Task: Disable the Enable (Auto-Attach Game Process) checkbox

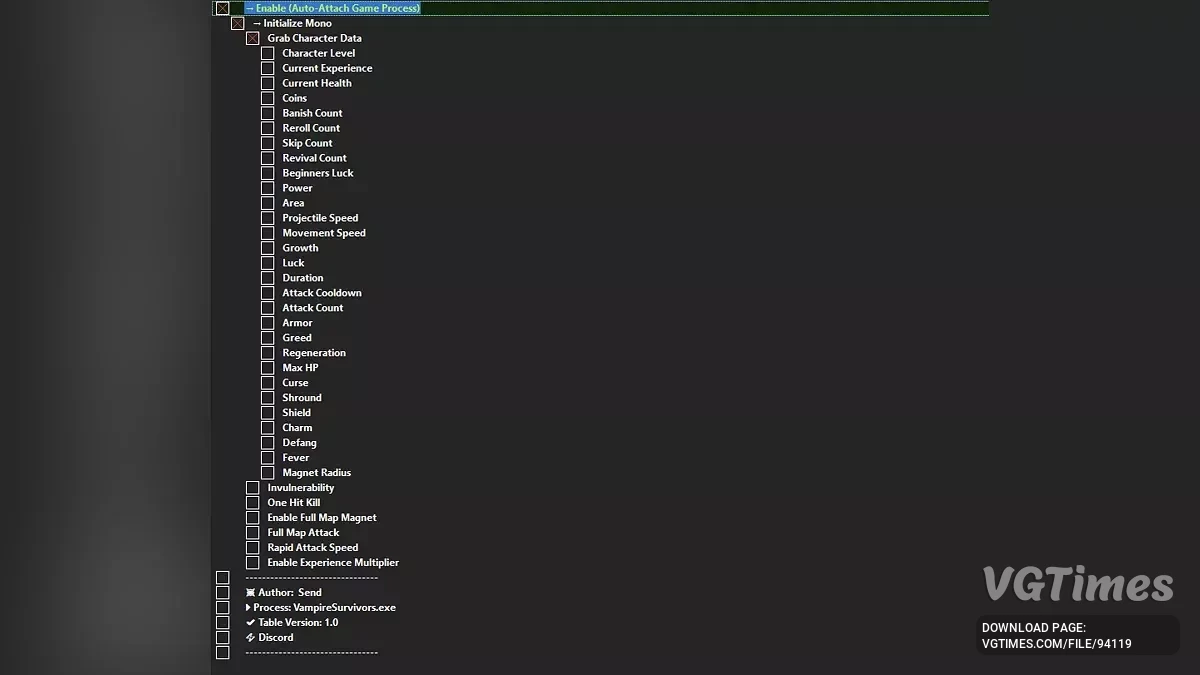Action: 223,8
